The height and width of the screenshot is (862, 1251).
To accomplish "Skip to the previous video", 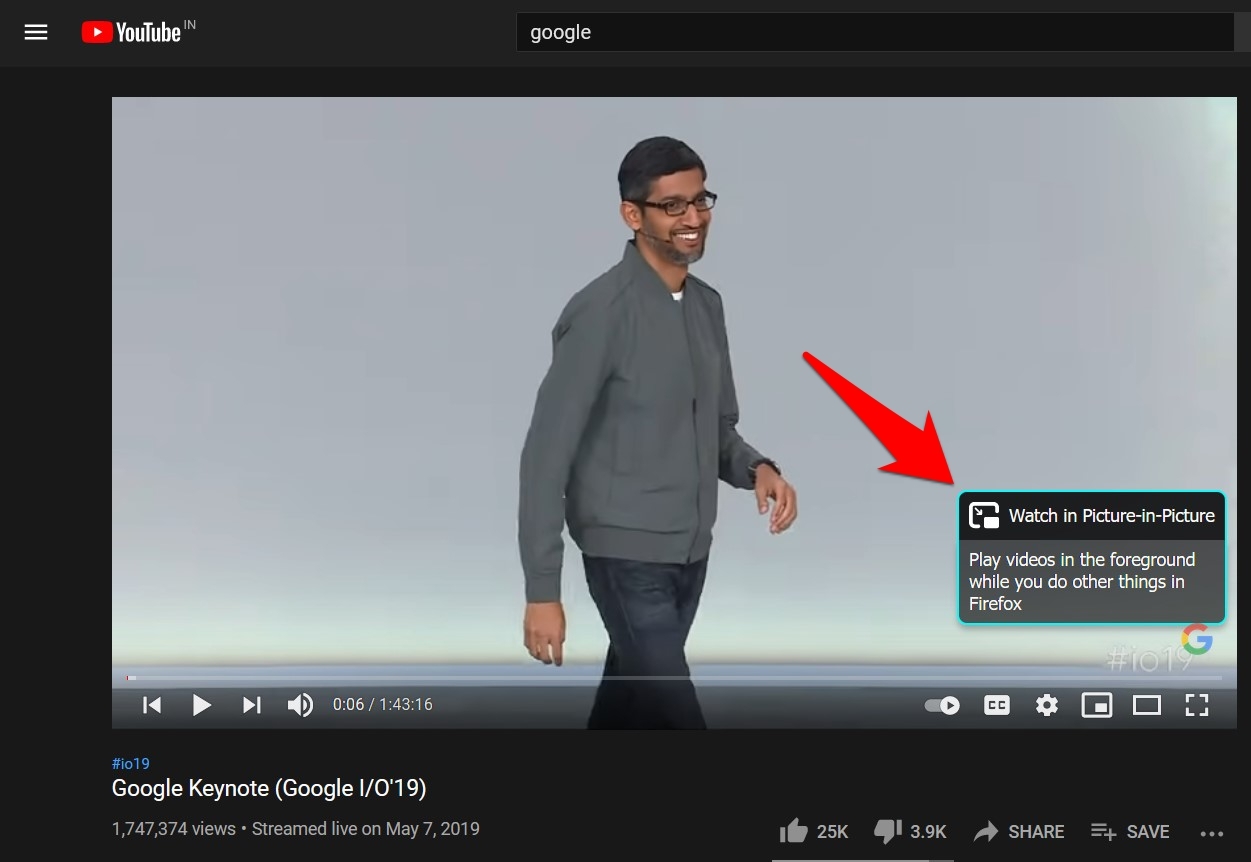I will click(152, 705).
